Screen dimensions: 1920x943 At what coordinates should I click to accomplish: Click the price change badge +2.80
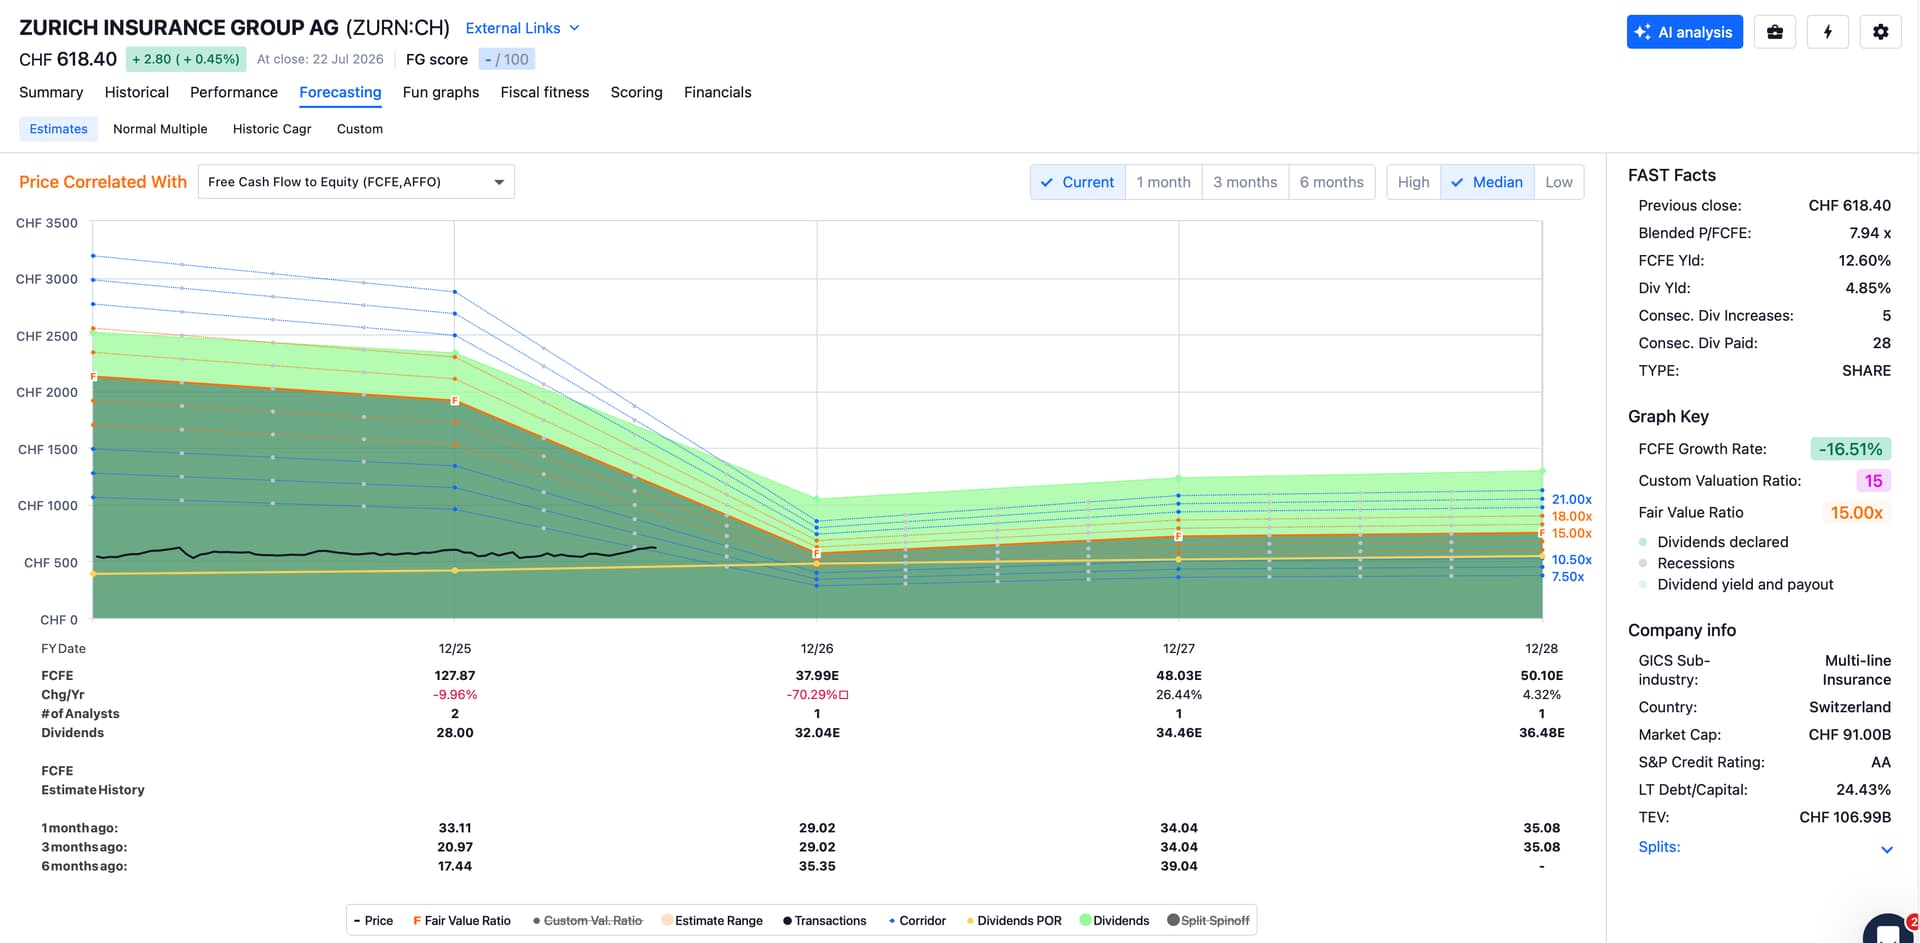(186, 59)
